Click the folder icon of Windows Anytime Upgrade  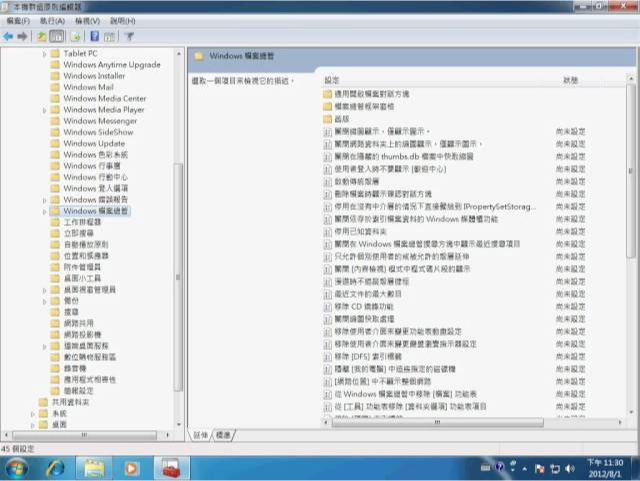(x=55, y=65)
